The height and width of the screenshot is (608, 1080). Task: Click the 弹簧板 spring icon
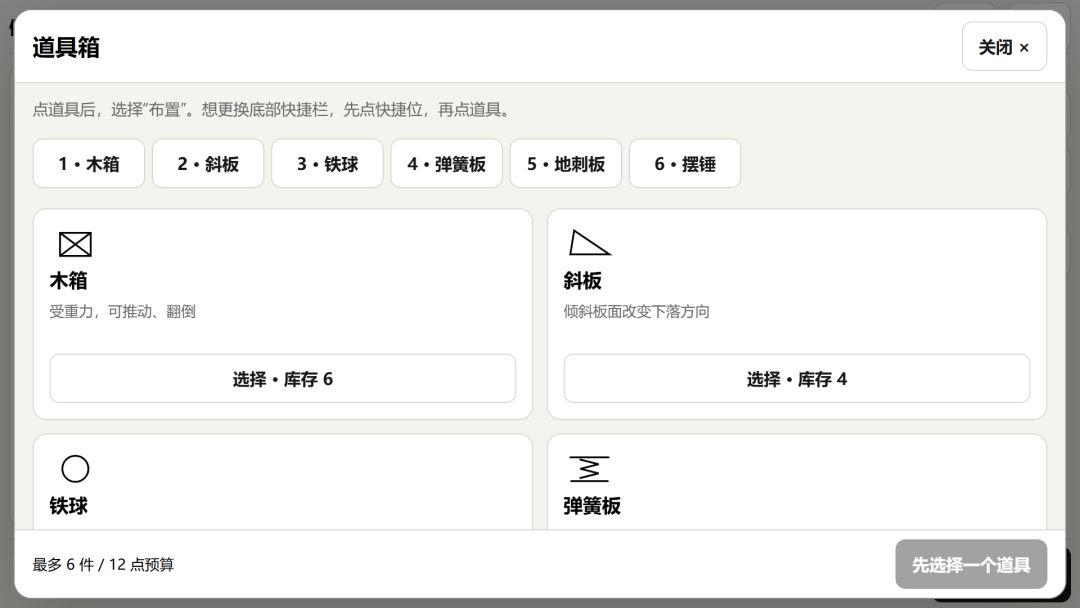(590, 469)
